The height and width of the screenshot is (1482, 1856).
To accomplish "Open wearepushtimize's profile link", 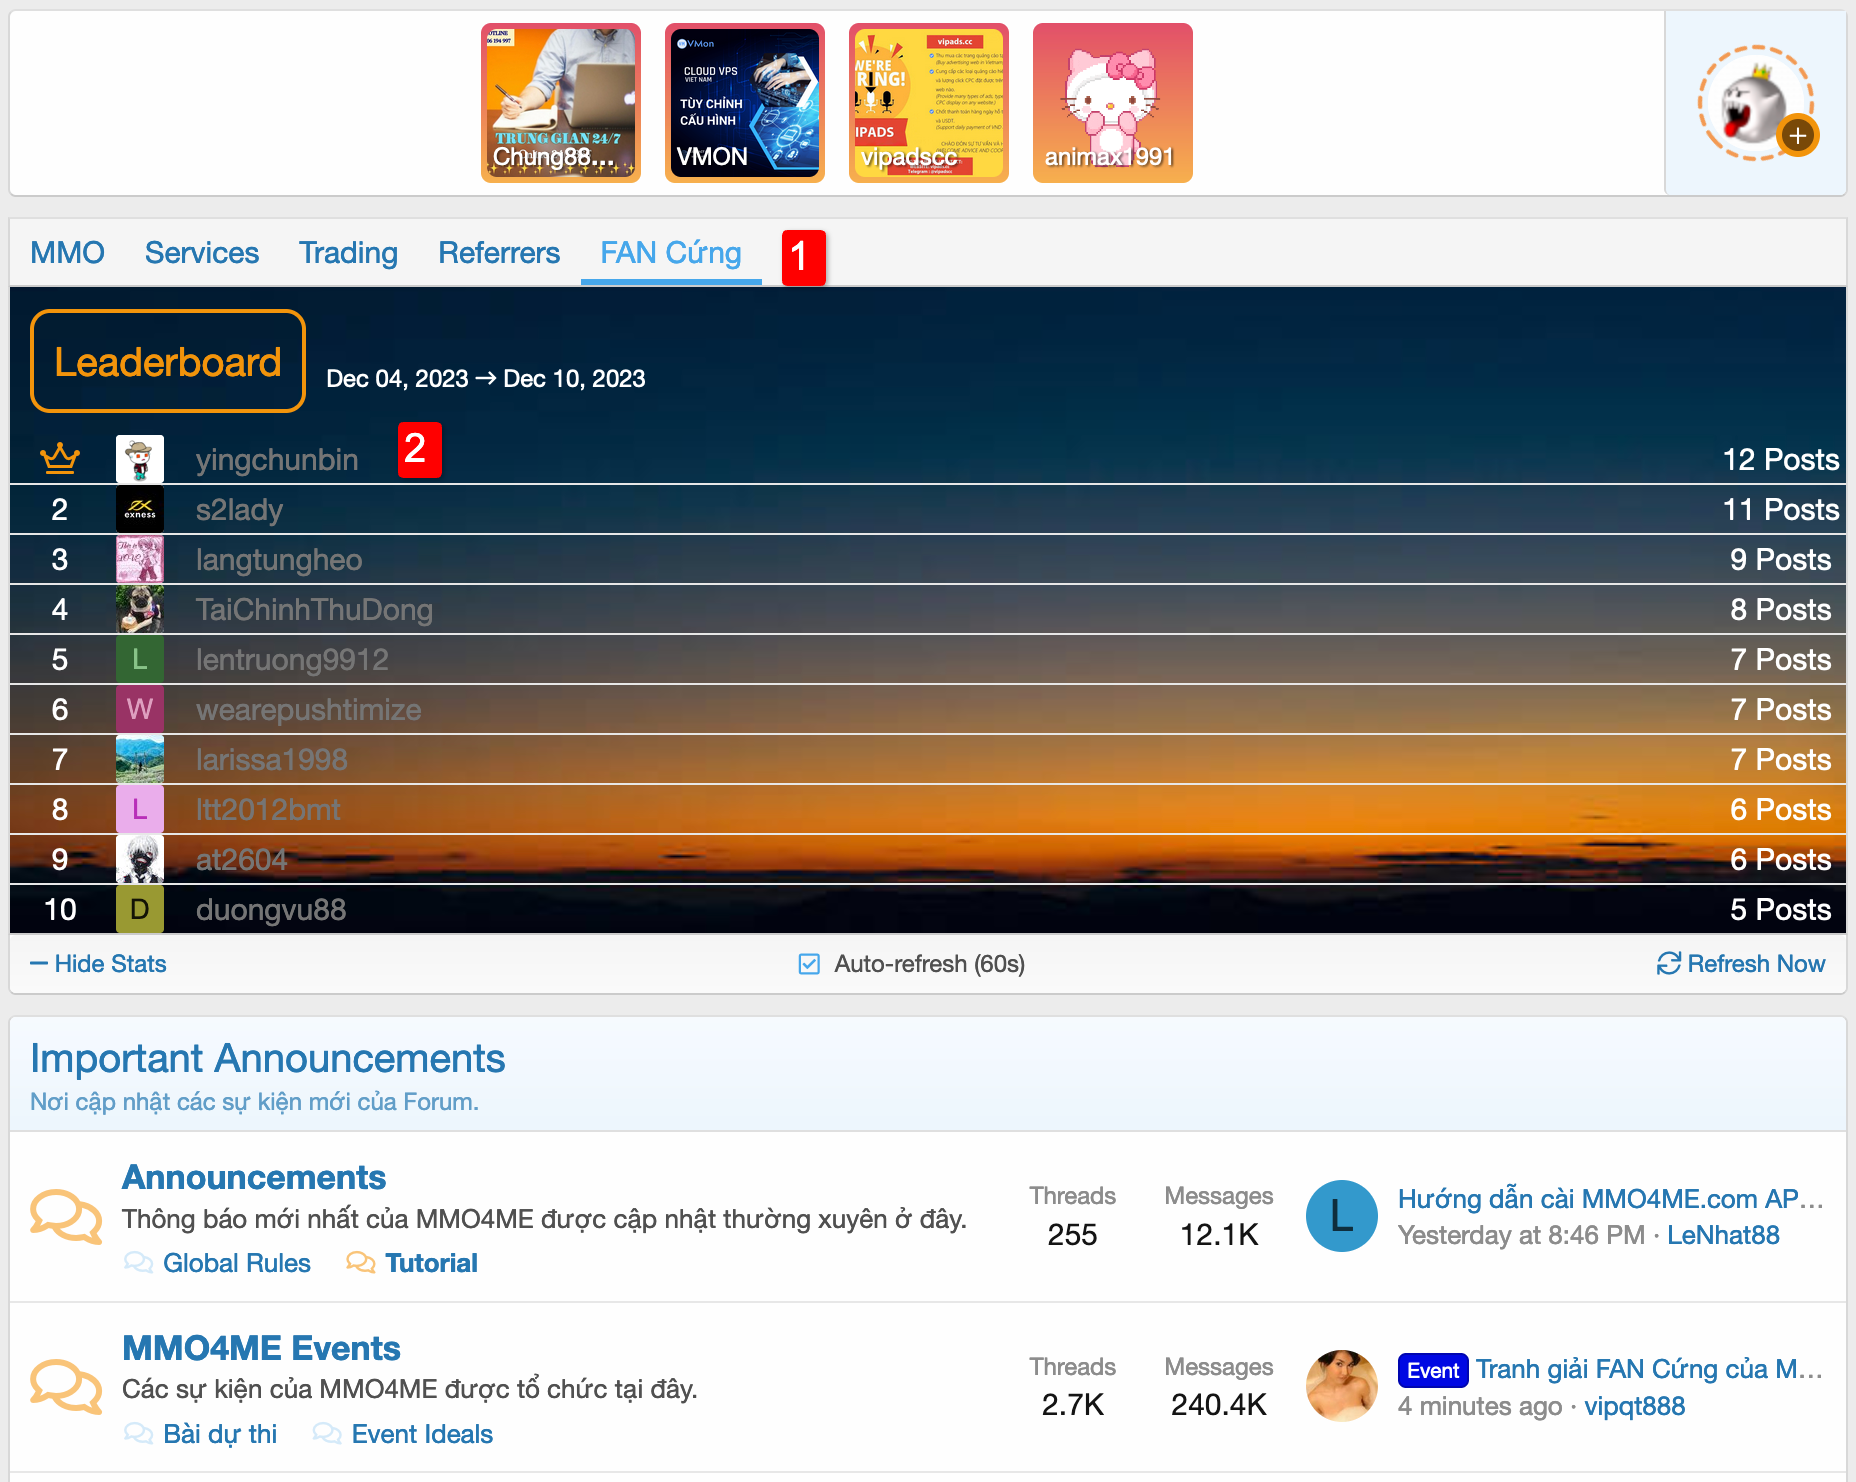I will [308, 709].
